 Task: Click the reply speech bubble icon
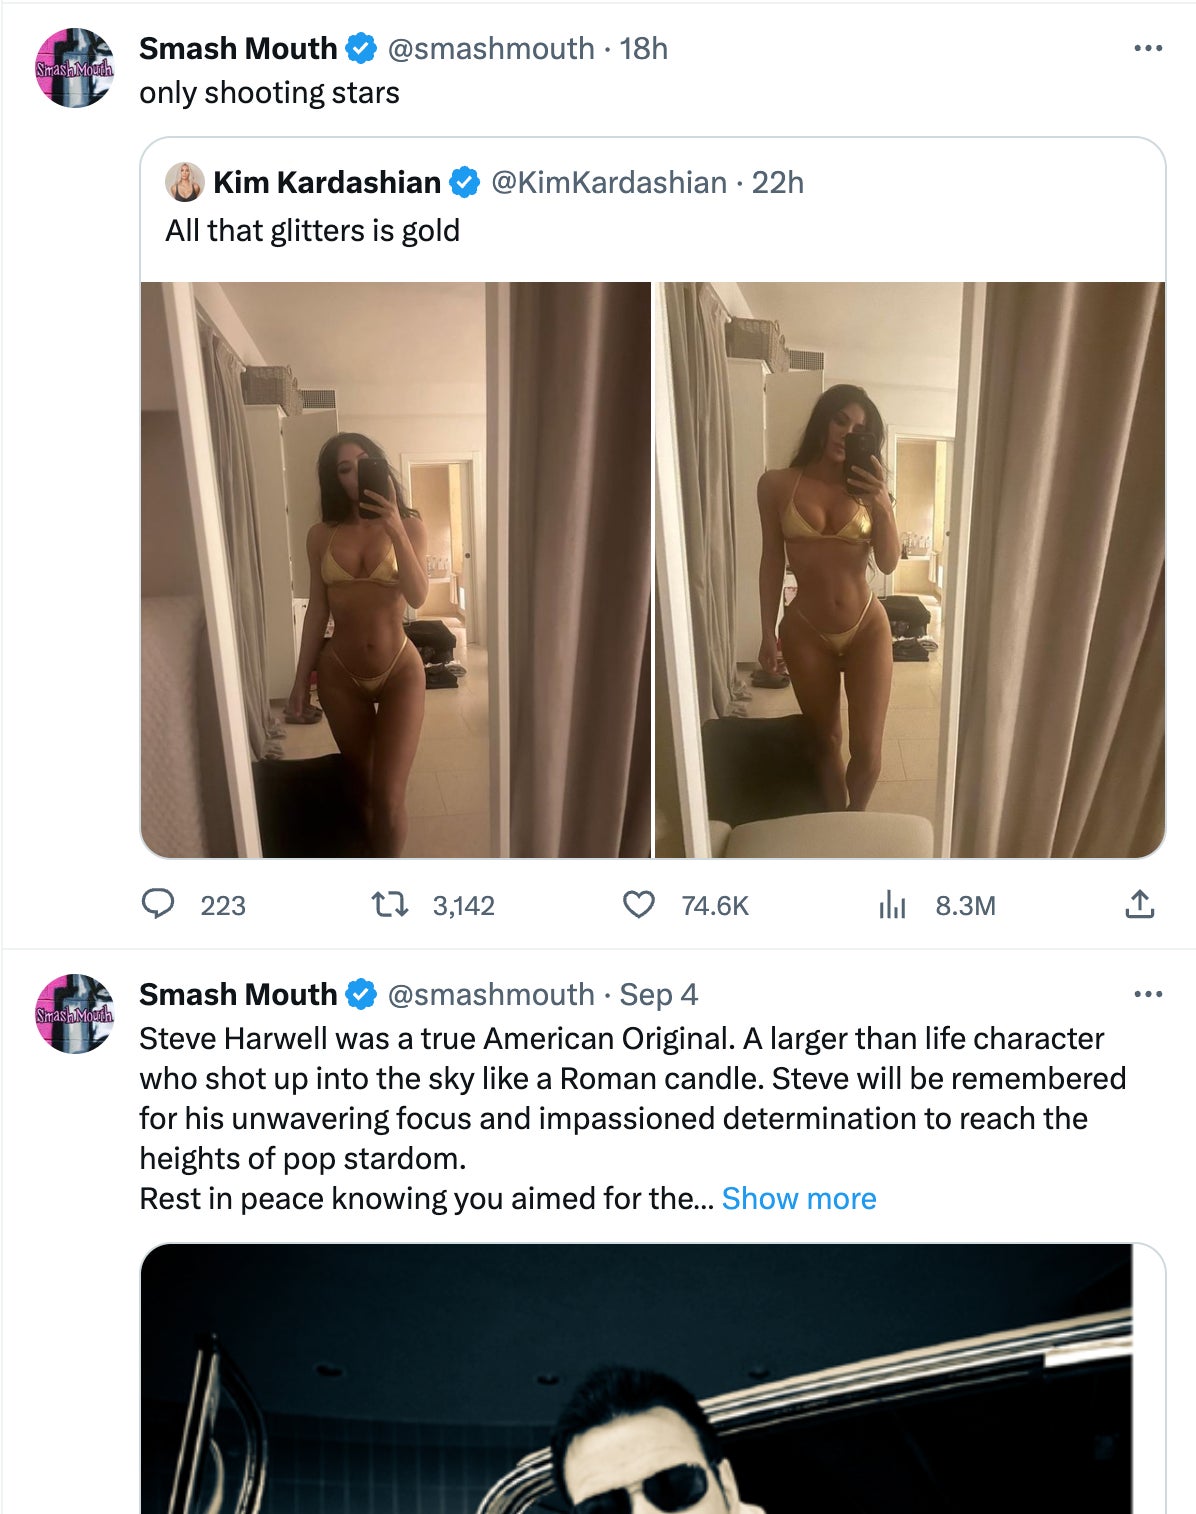[x=157, y=904]
